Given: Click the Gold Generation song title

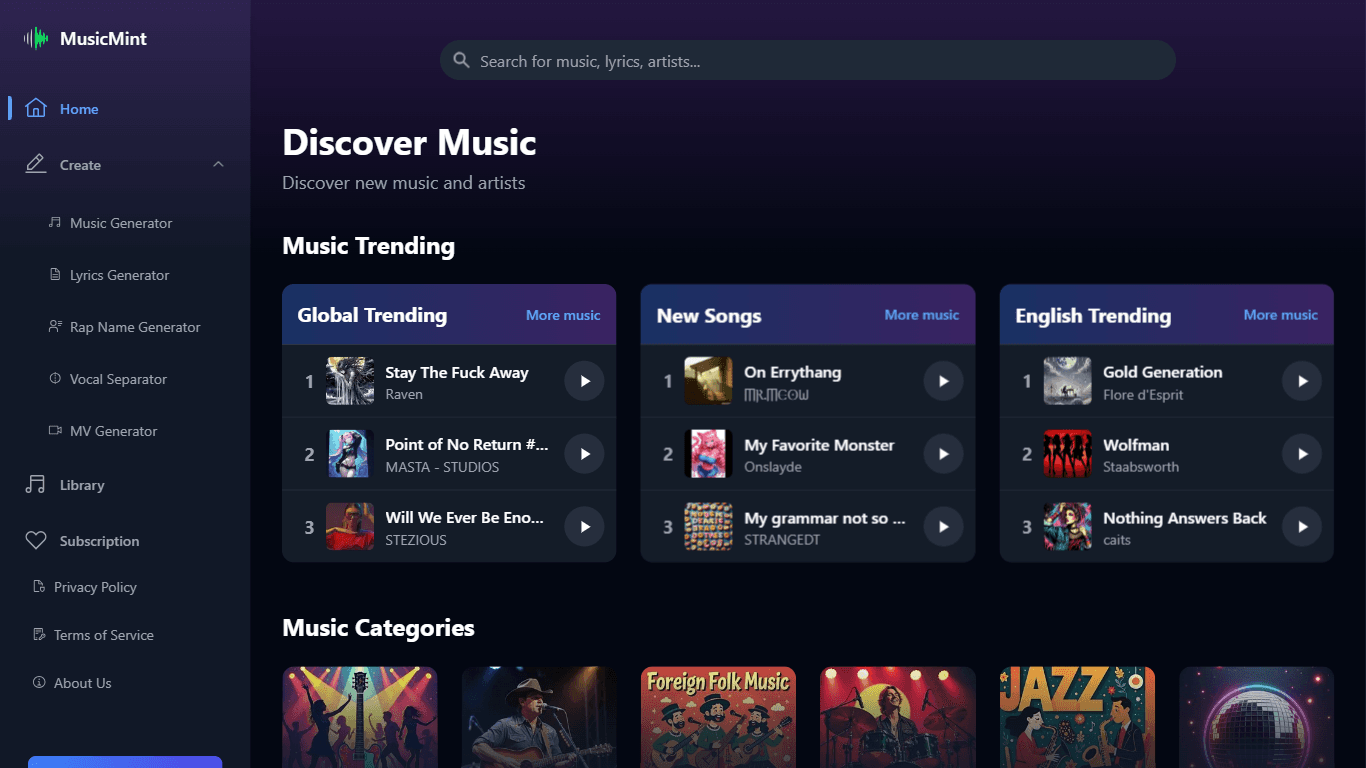Looking at the screenshot, I should 1162,372.
